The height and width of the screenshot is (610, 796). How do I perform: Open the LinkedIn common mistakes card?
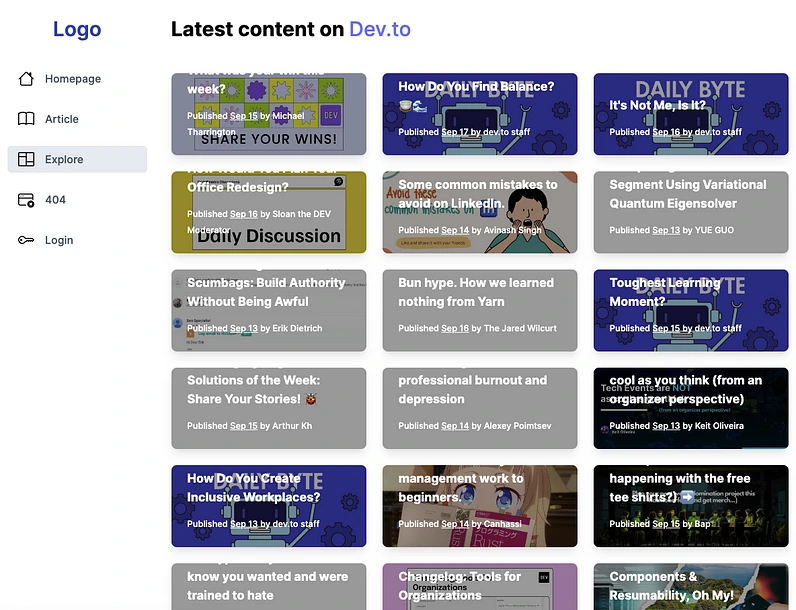(480, 212)
